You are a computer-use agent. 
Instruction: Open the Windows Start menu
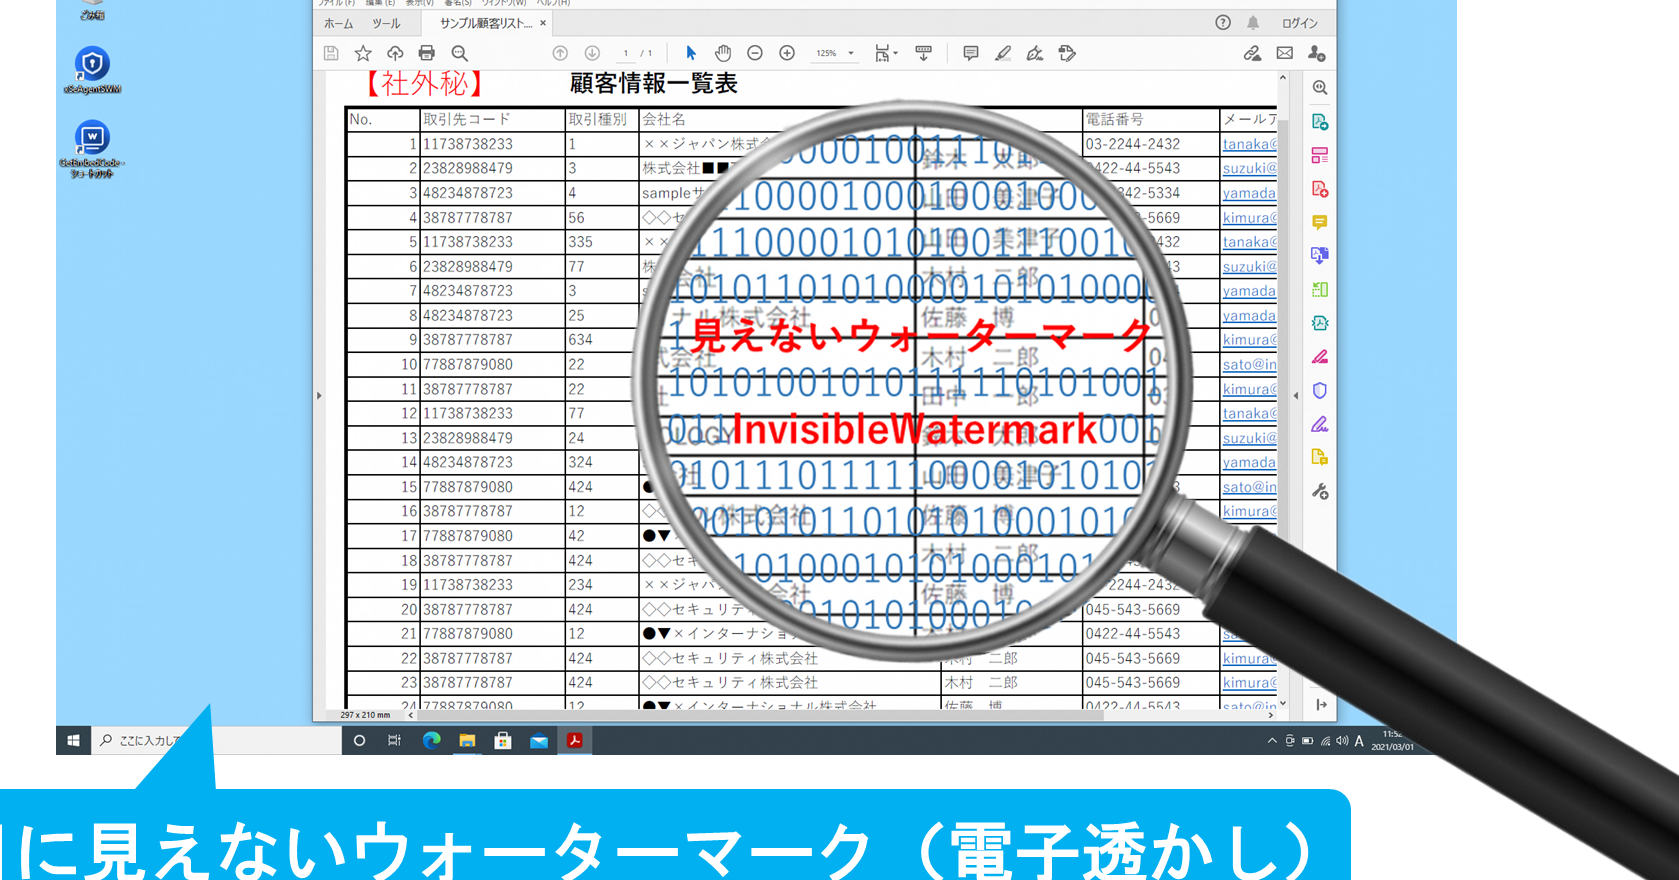click(x=73, y=741)
